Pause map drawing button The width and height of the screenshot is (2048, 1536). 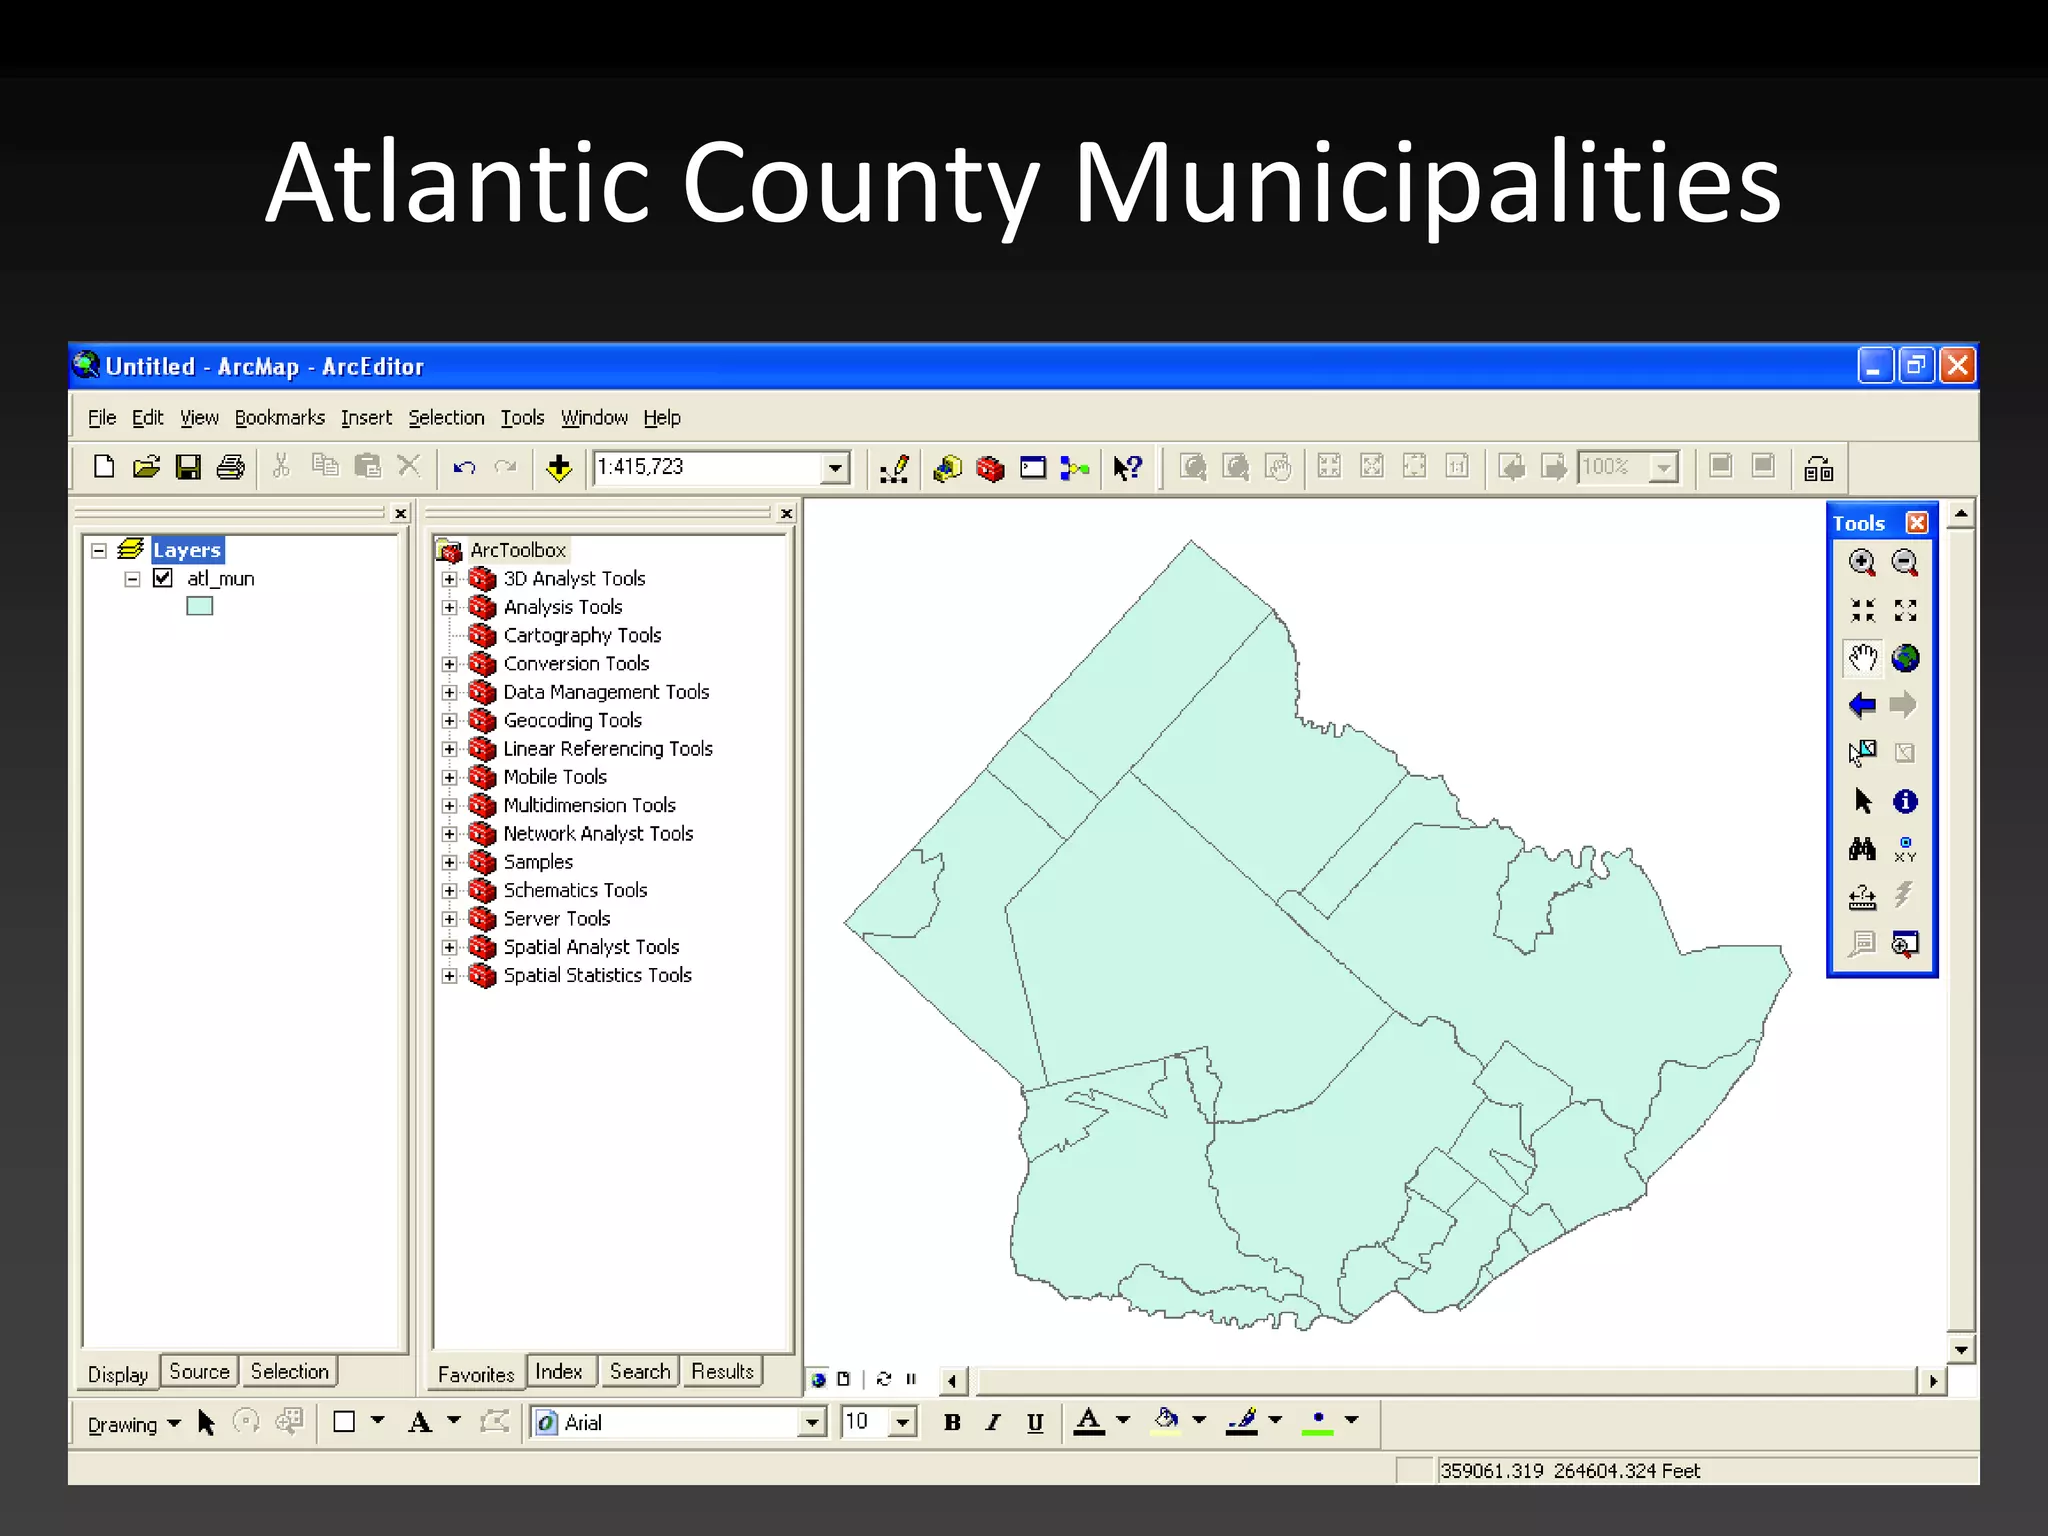click(911, 1379)
